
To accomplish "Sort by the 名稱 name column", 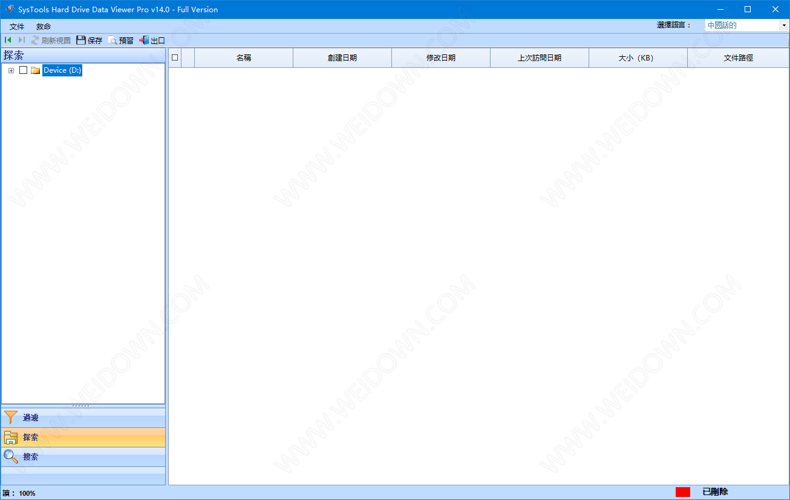I will point(244,57).
